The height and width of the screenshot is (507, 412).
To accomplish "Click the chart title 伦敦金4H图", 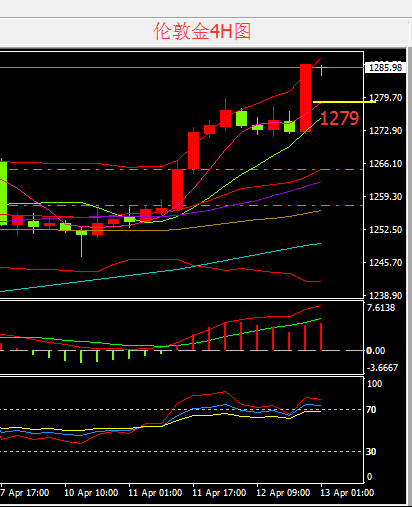I will (x=202, y=31).
